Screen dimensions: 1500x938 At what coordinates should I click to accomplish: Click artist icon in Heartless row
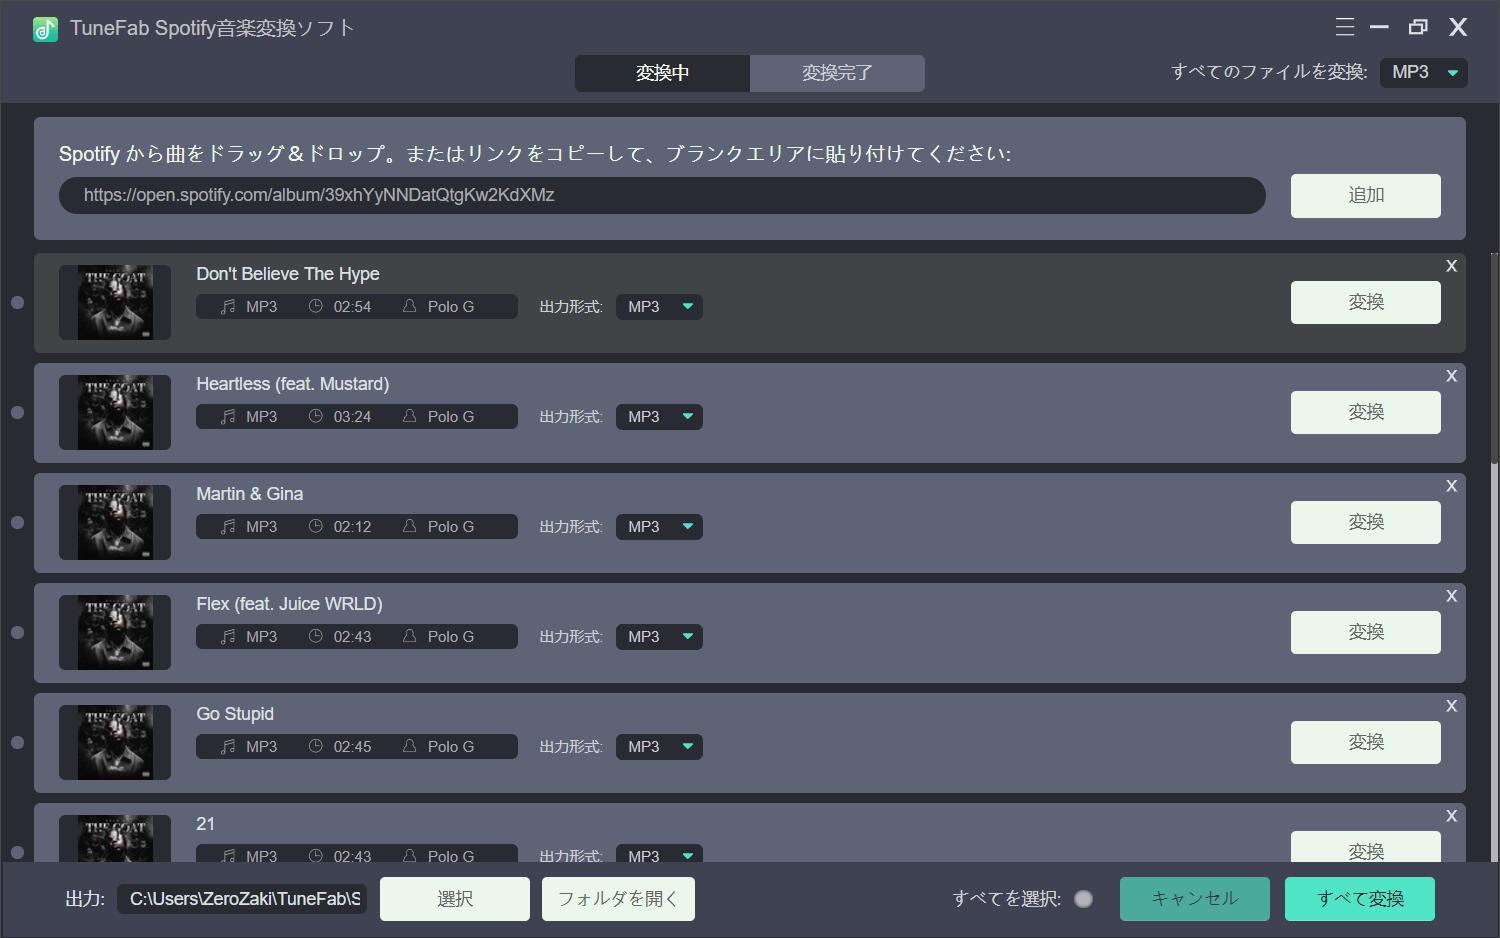(409, 416)
